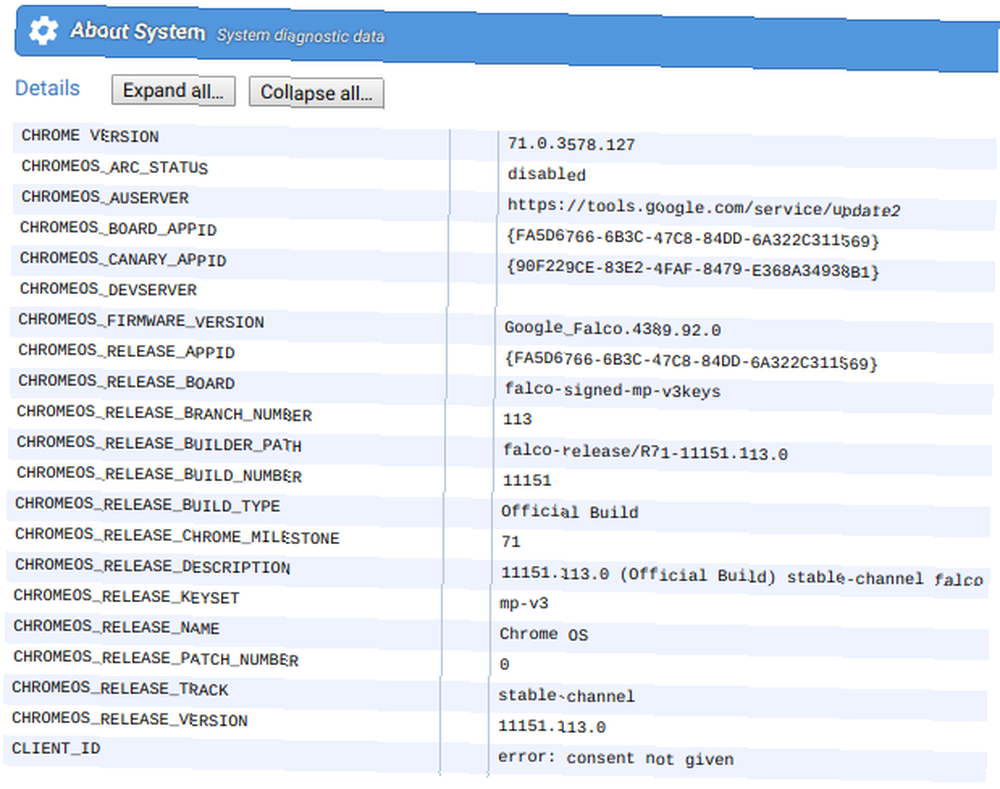Select the build number value 11151
The image size is (1000, 789).
tap(527, 480)
